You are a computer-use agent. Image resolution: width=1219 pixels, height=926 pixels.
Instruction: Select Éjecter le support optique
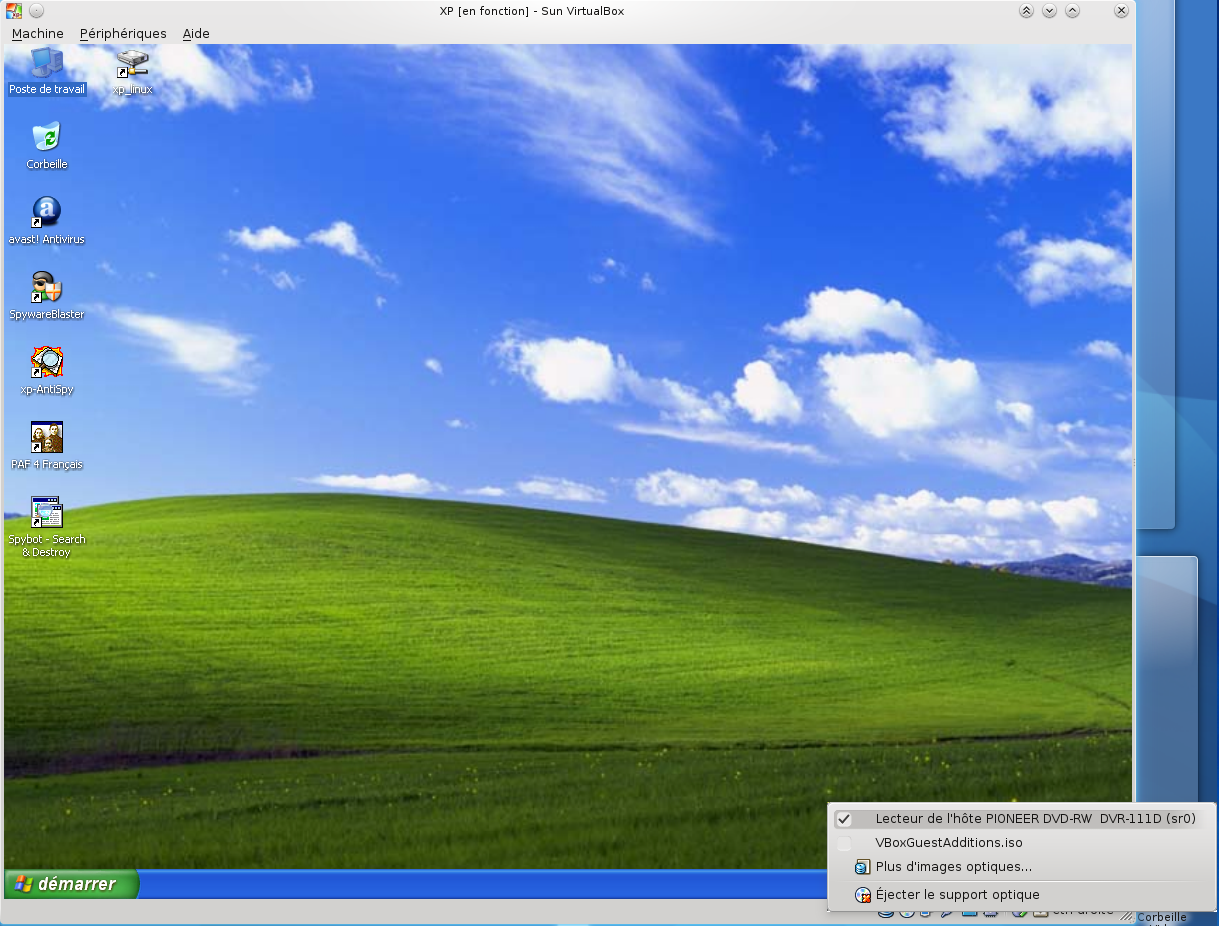tap(957, 895)
